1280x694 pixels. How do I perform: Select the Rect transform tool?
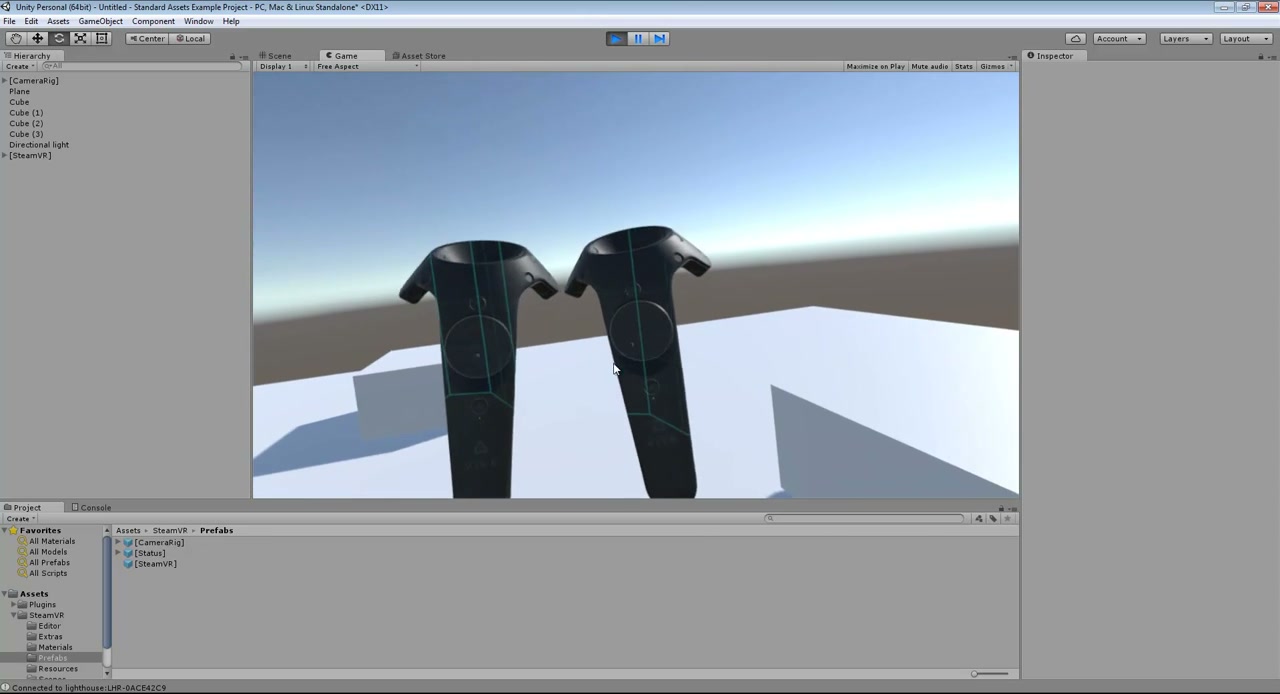coord(102,38)
